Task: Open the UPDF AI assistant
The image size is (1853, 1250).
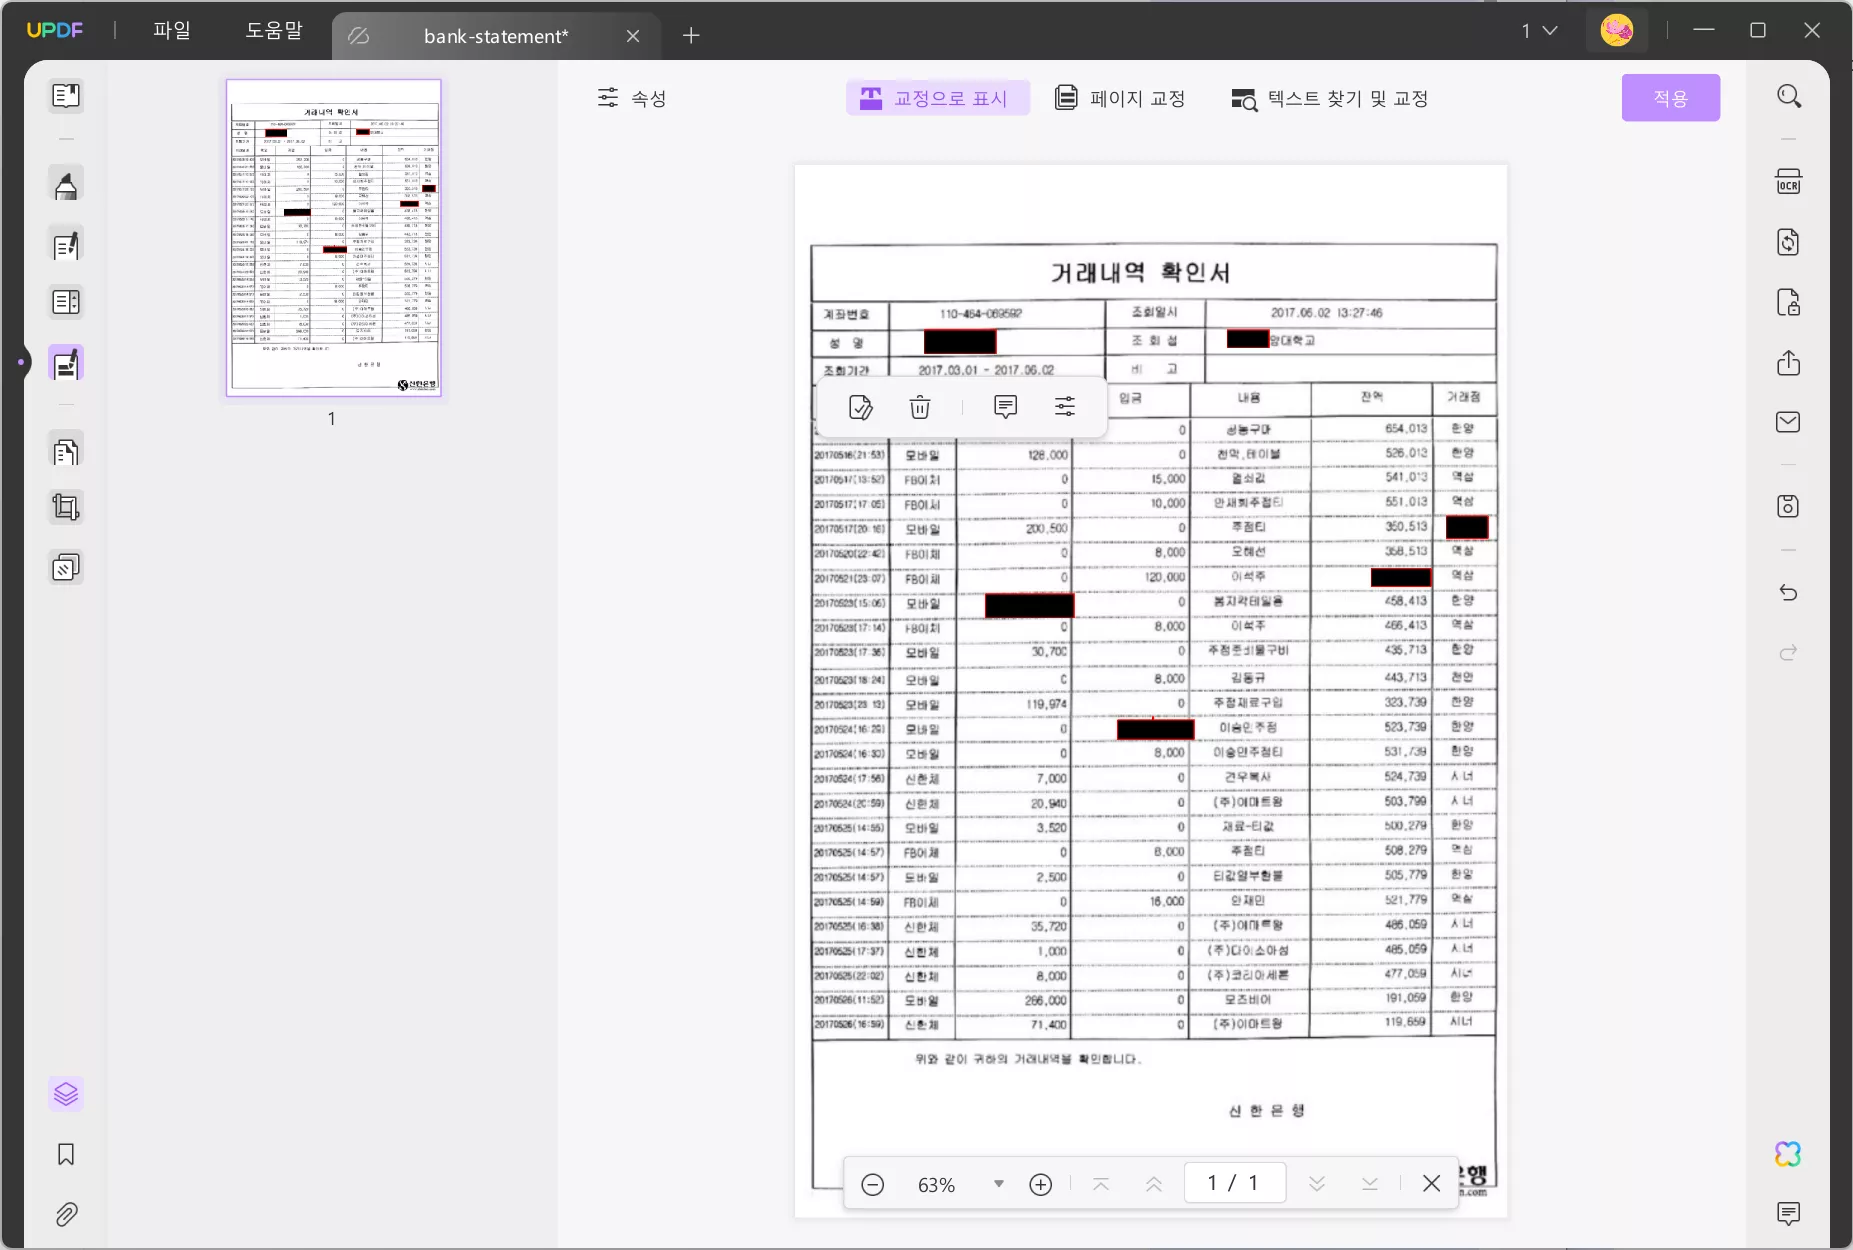Action: (x=1788, y=1154)
